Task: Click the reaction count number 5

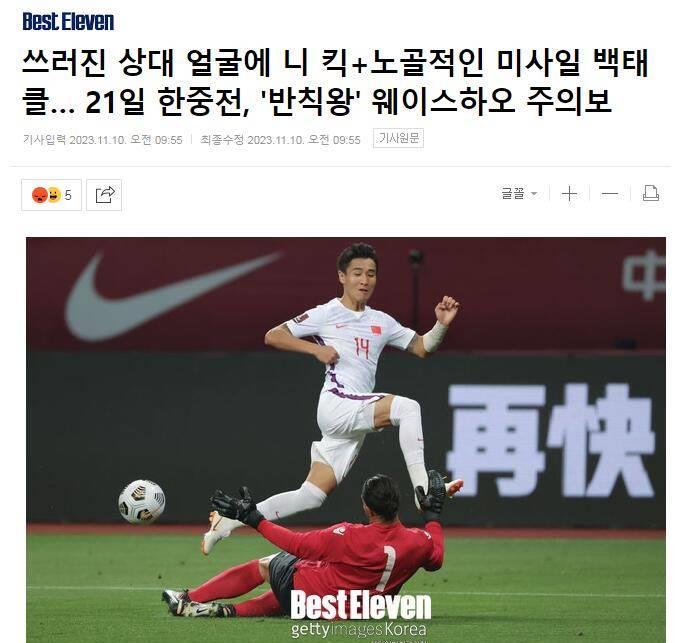Action: pos(68,195)
